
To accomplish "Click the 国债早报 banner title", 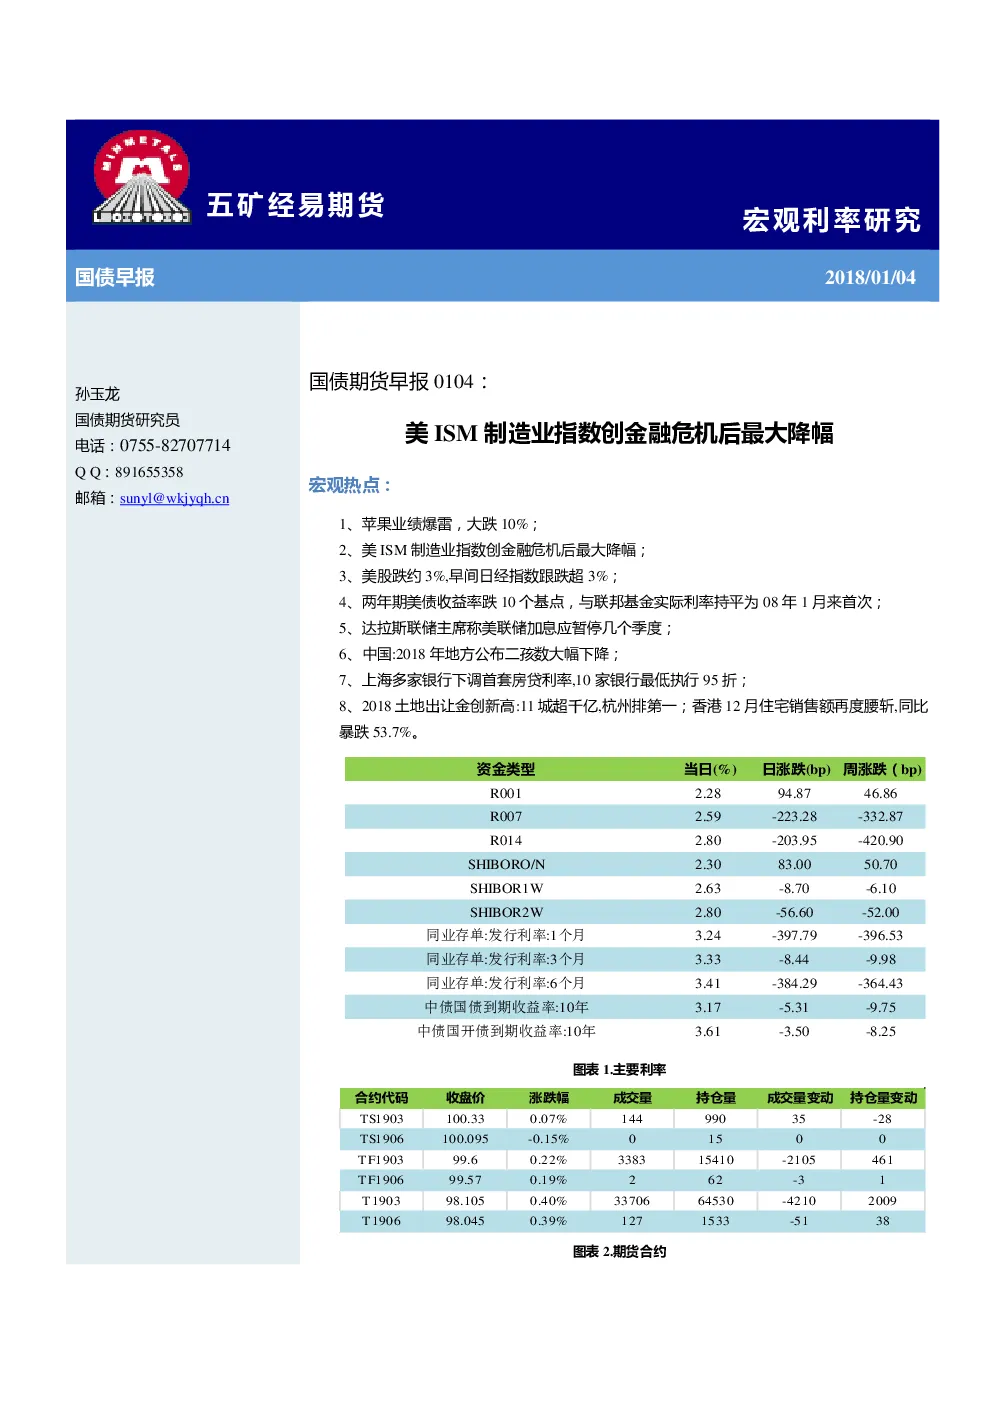I will pos(115,277).
